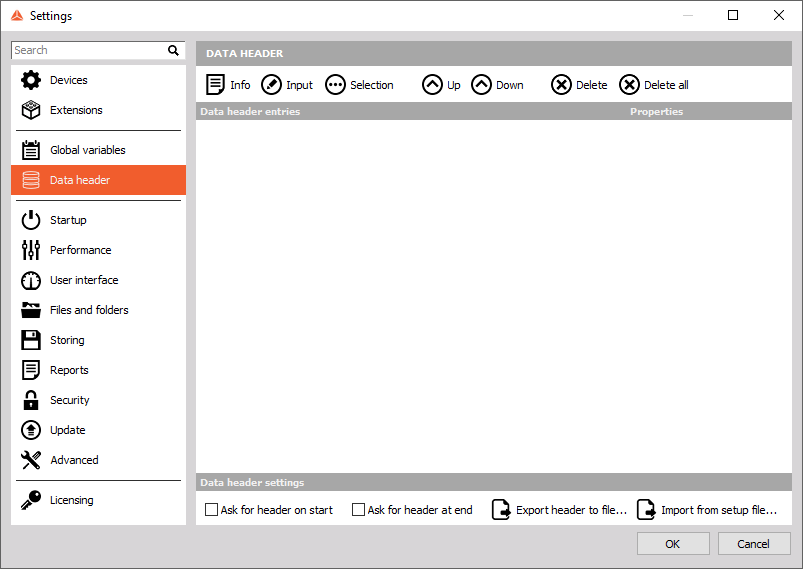Click the Properties column header
The width and height of the screenshot is (803, 569).
[657, 111]
